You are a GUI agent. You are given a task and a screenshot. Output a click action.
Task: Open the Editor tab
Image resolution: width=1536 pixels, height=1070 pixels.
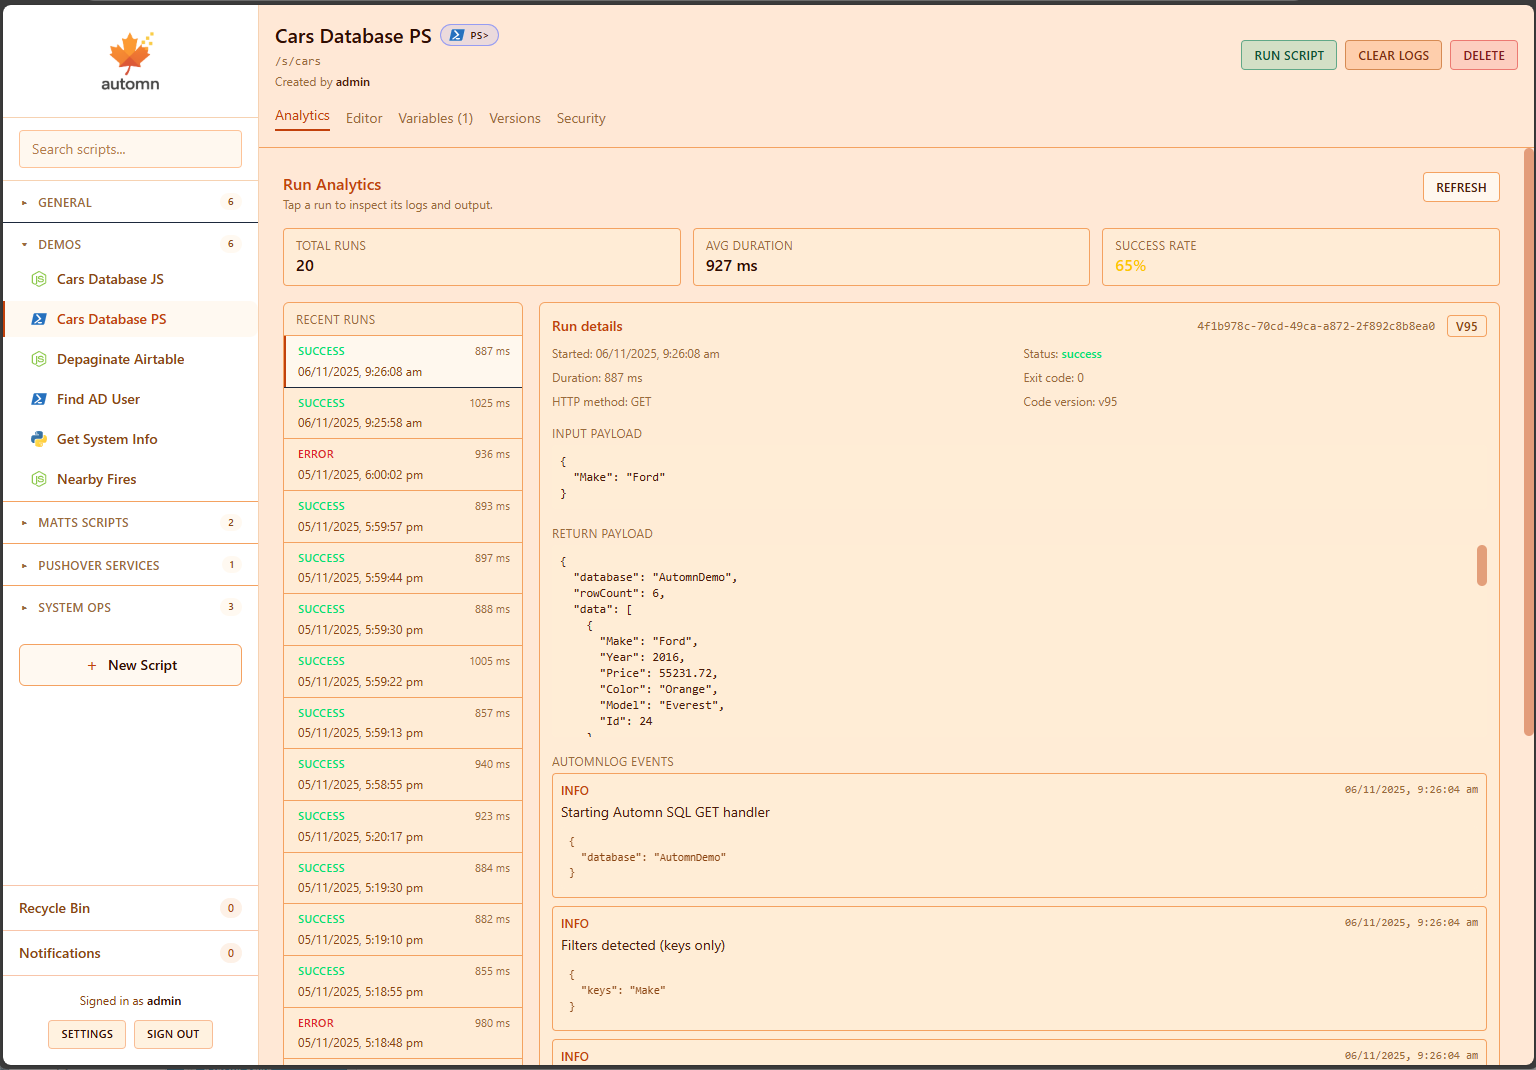click(364, 118)
